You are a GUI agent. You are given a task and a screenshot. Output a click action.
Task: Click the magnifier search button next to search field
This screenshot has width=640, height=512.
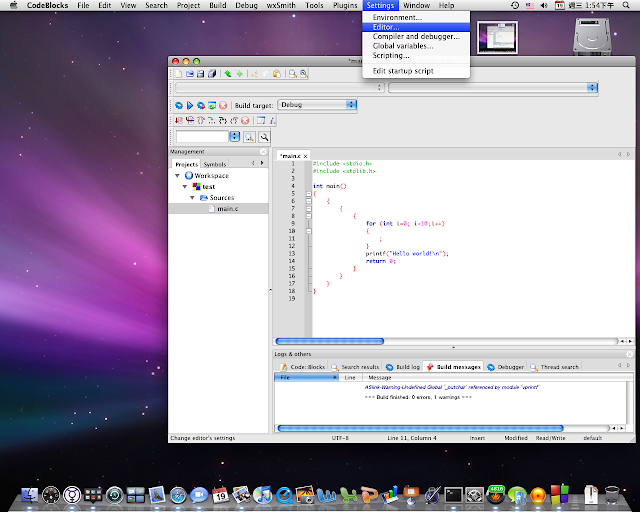coord(249,137)
